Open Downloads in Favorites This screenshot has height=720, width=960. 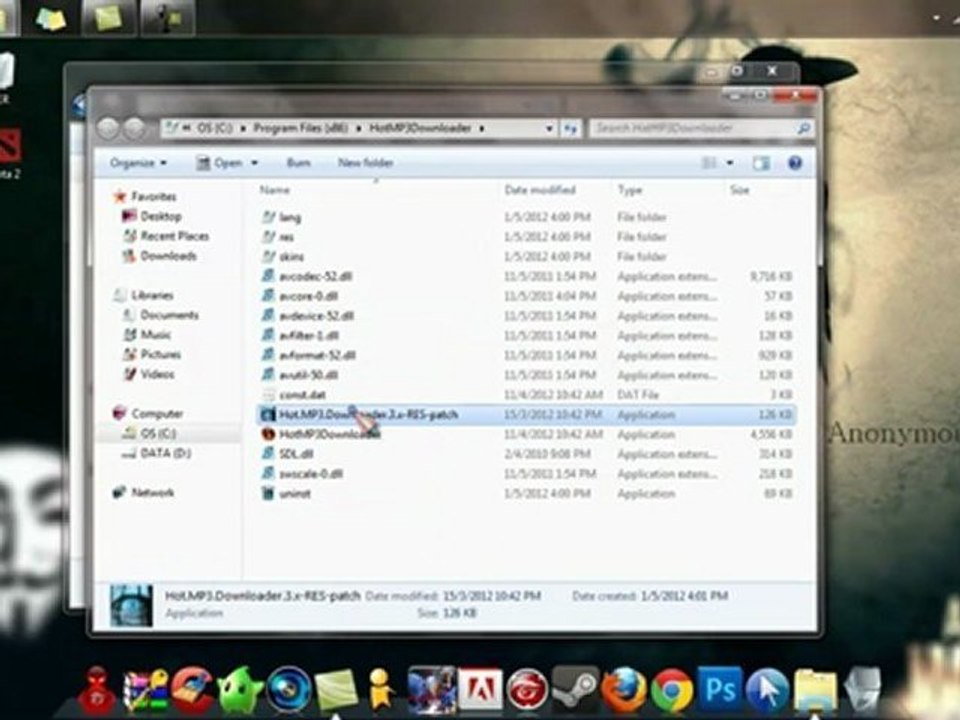pos(168,256)
